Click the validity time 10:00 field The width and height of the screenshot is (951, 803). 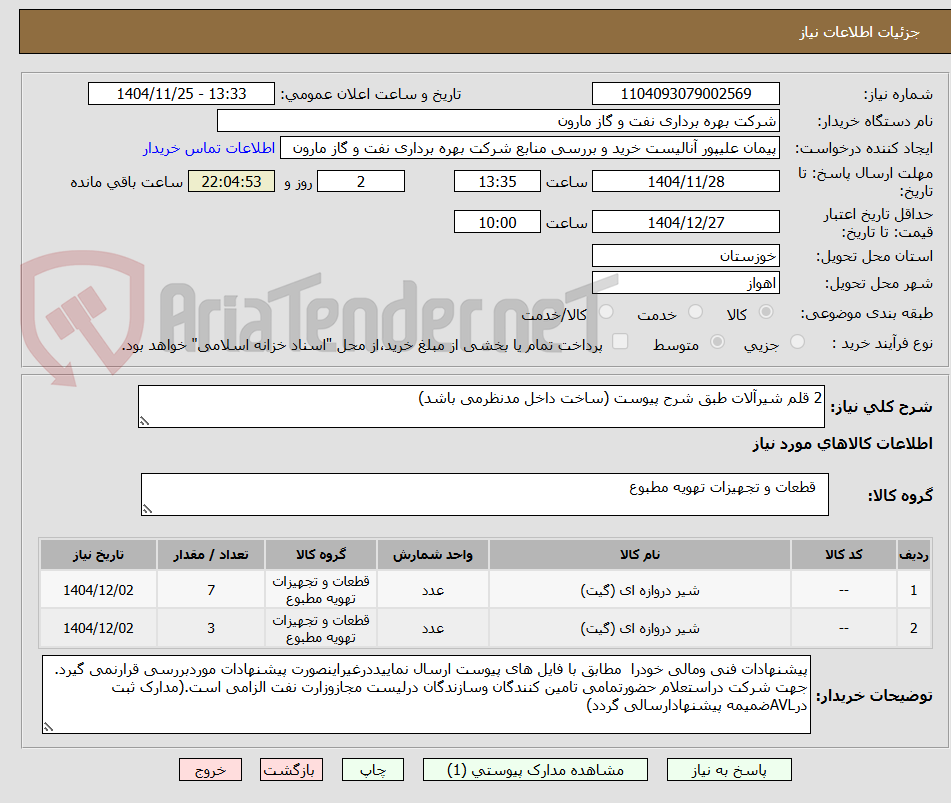tap(497, 222)
